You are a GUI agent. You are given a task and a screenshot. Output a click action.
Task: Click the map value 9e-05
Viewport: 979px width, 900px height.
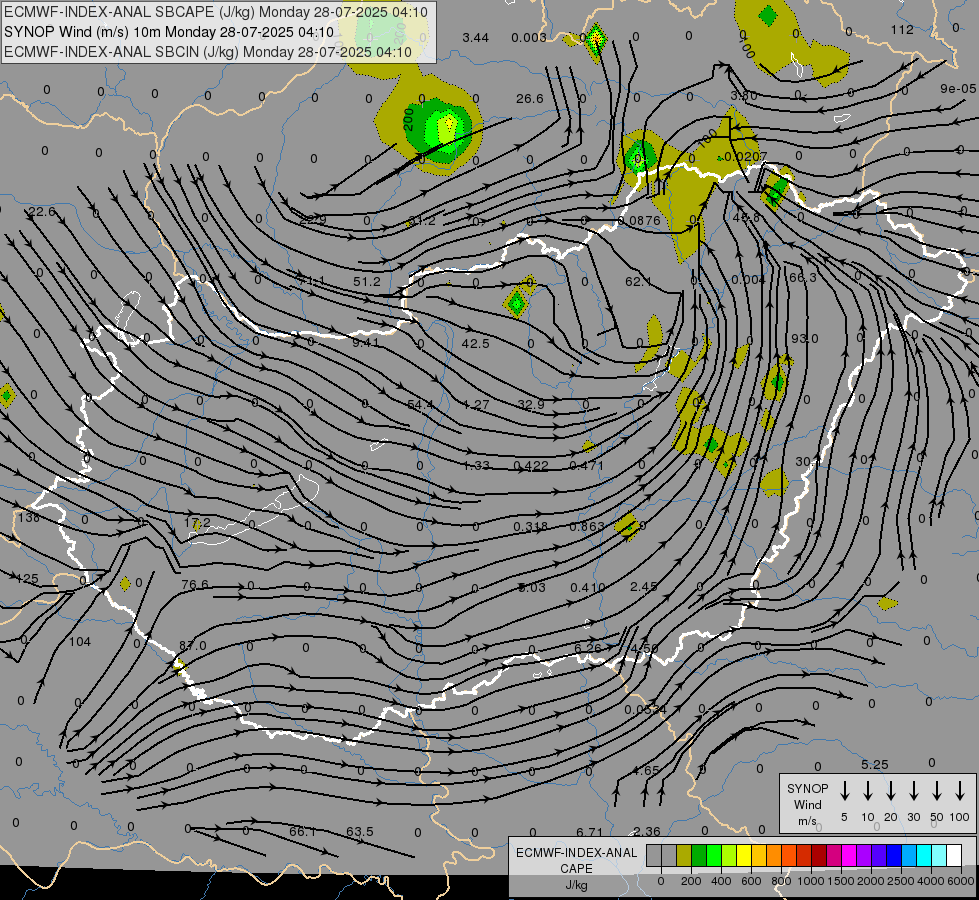958,89
